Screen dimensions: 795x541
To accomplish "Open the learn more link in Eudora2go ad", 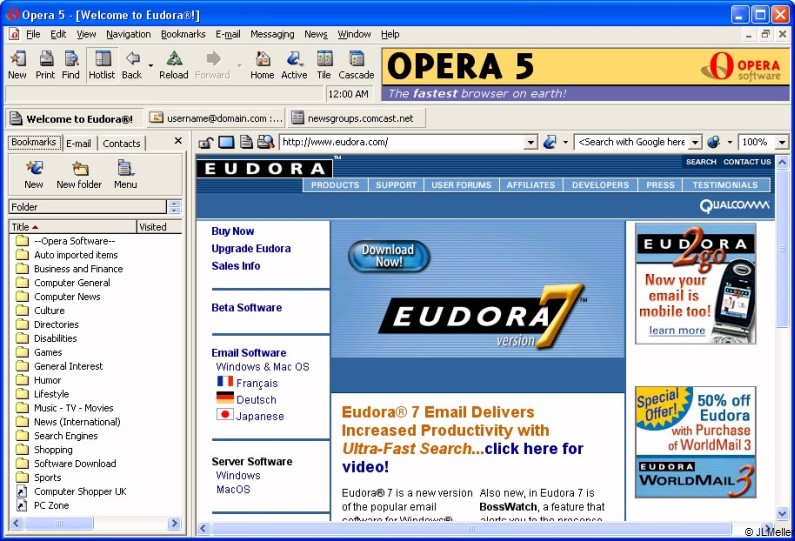I will [677, 331].
